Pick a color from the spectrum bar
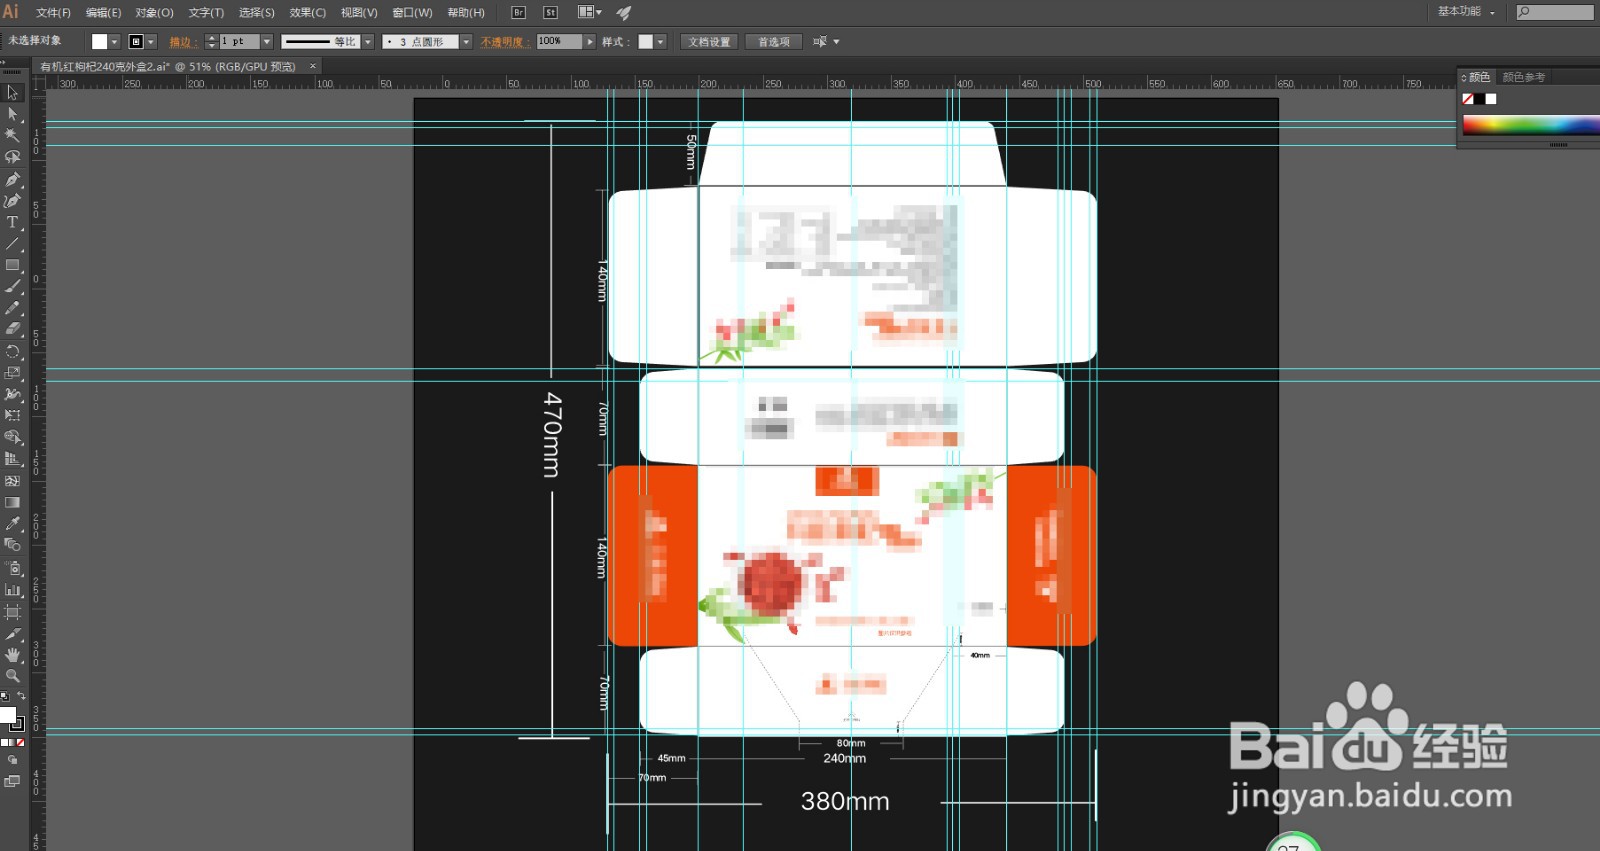This screenshot has height=851, width=1600. click(1530, 125)
